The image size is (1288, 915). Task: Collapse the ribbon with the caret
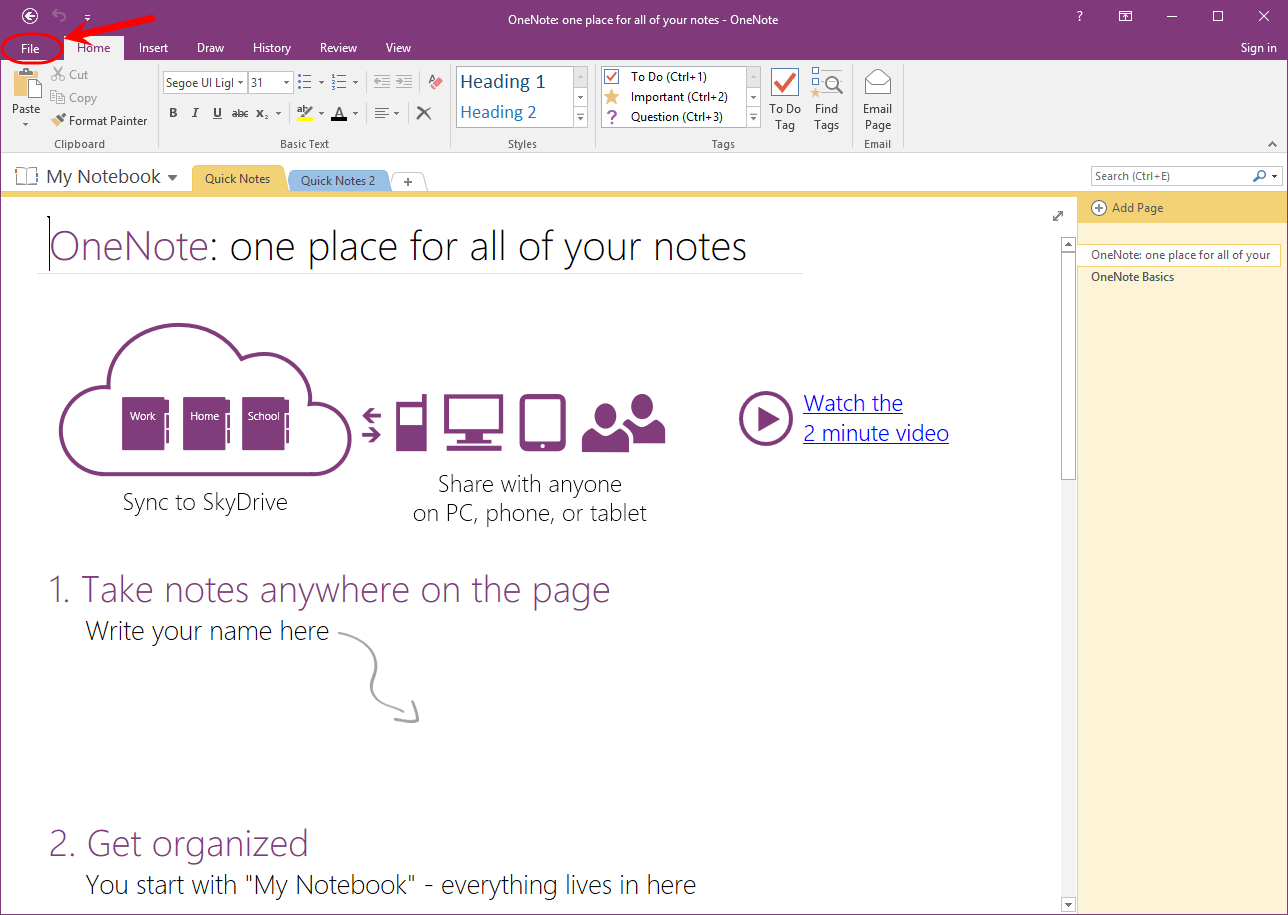tap(1273, 143)
